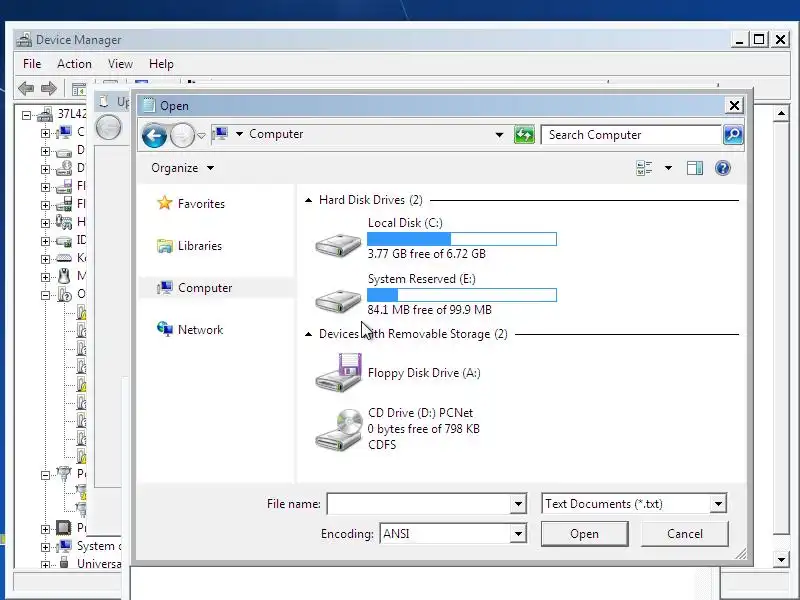Maximize the Device Manager window
The image size is (800, 600).
click(759, 39)
